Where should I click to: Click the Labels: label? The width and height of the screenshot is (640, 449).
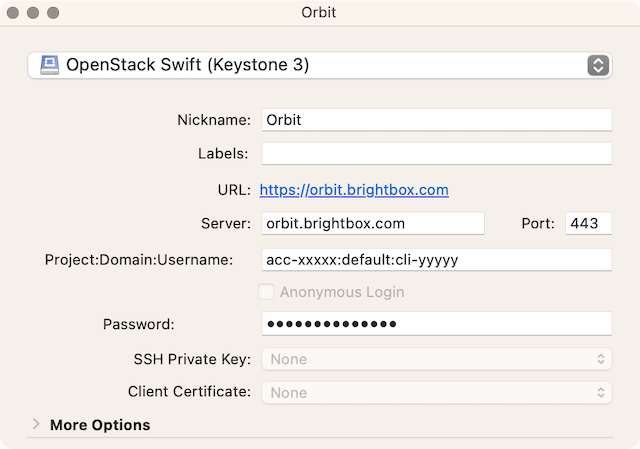(223, 154)
